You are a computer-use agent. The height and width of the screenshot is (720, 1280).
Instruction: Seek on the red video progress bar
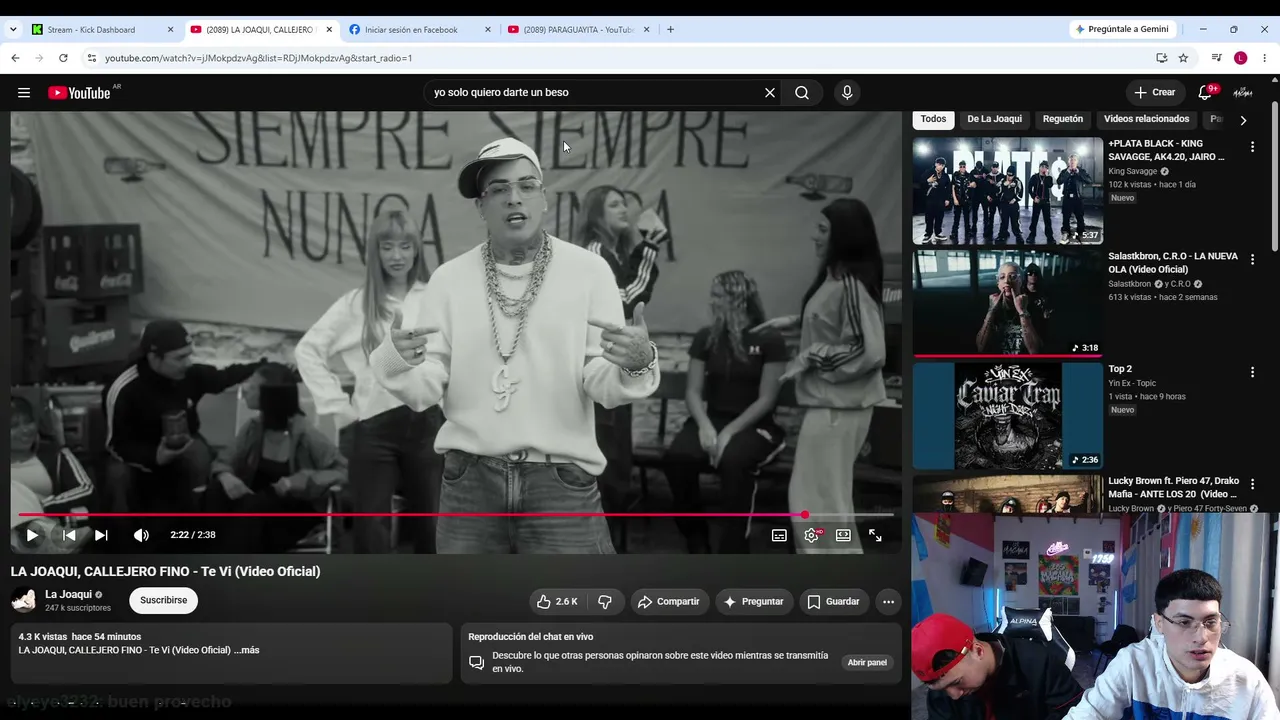click(456, 515)
